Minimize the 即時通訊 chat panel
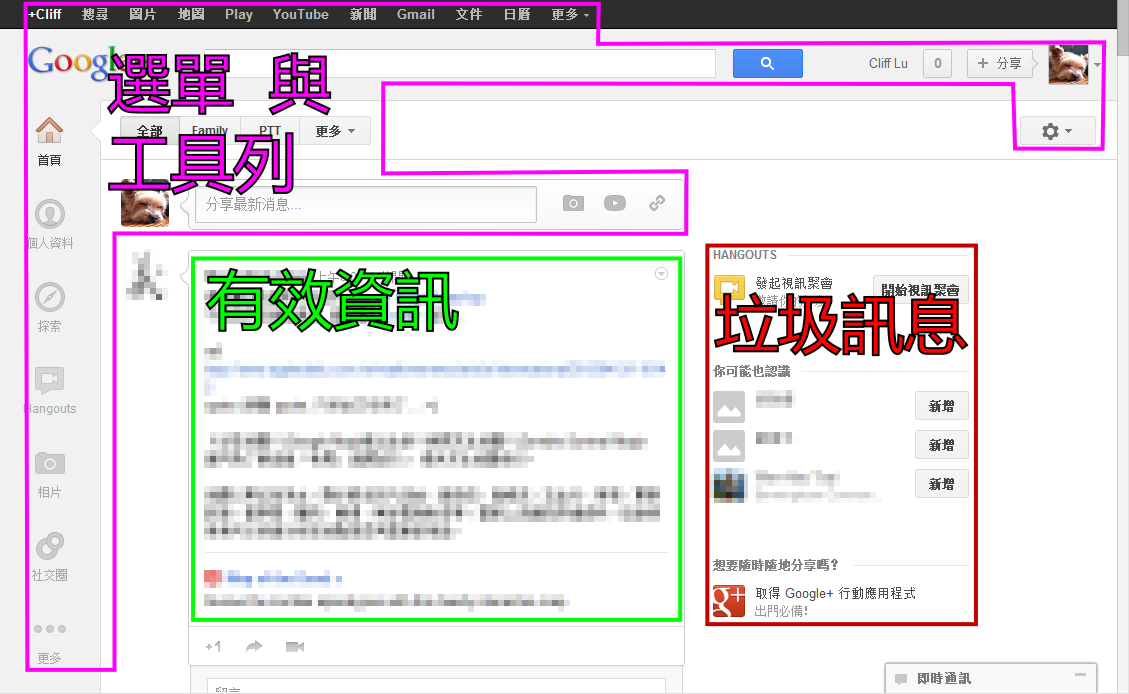 click(1080, 677)
